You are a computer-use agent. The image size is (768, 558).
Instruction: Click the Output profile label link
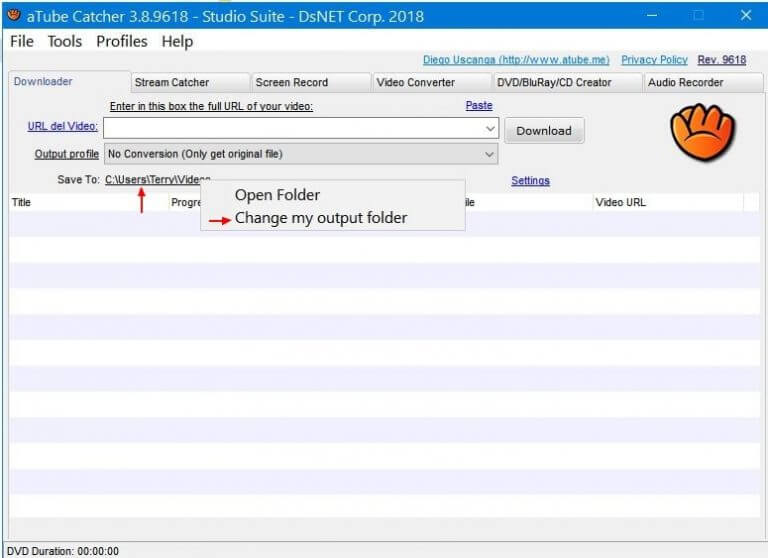click(x=67, y=154)
